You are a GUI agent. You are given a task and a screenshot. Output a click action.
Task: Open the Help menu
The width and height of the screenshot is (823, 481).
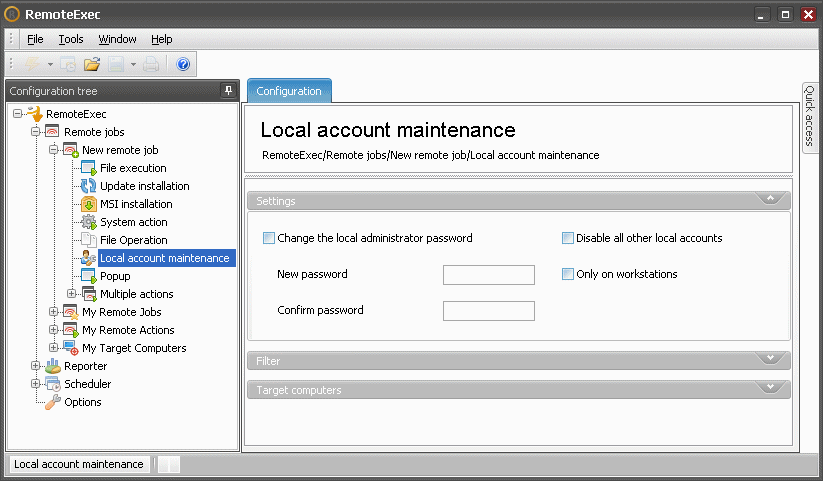[x=162, y=39]
